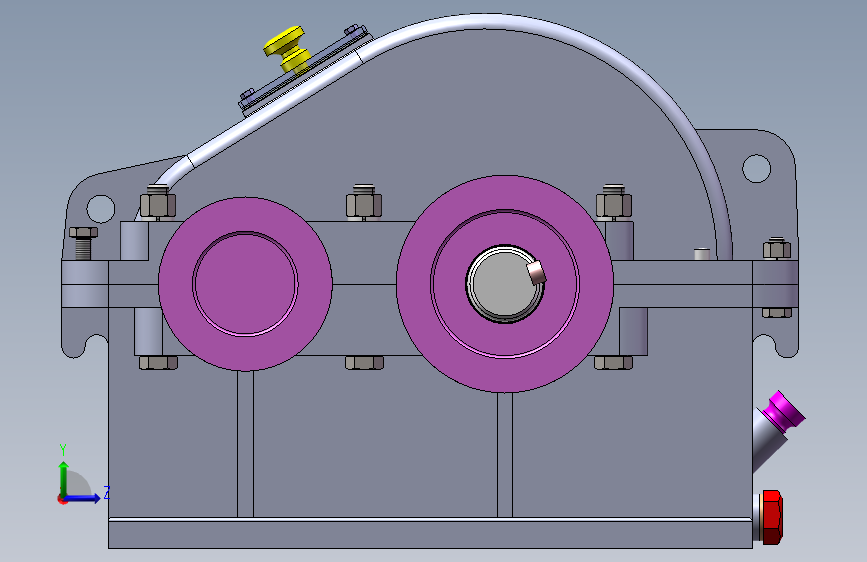Select the gray output shaft end face
867x562 pixels.
pos(502,284)
